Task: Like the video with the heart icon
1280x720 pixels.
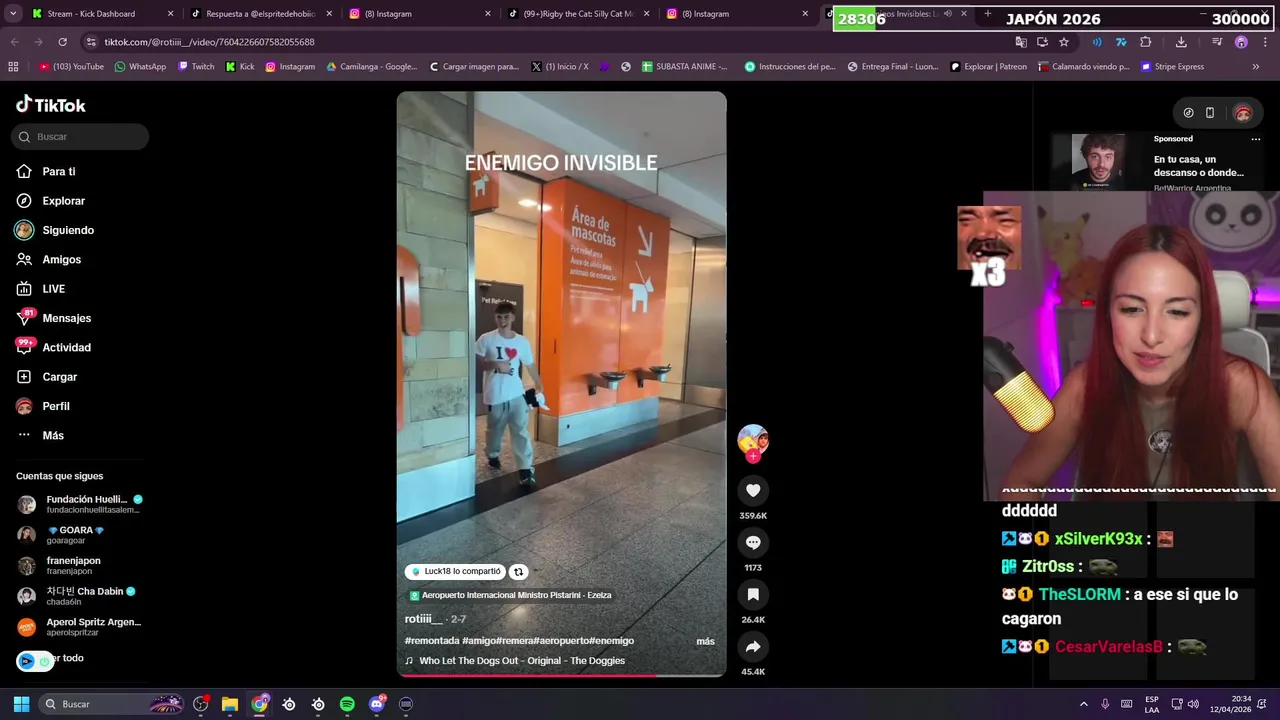Action: 753,490
